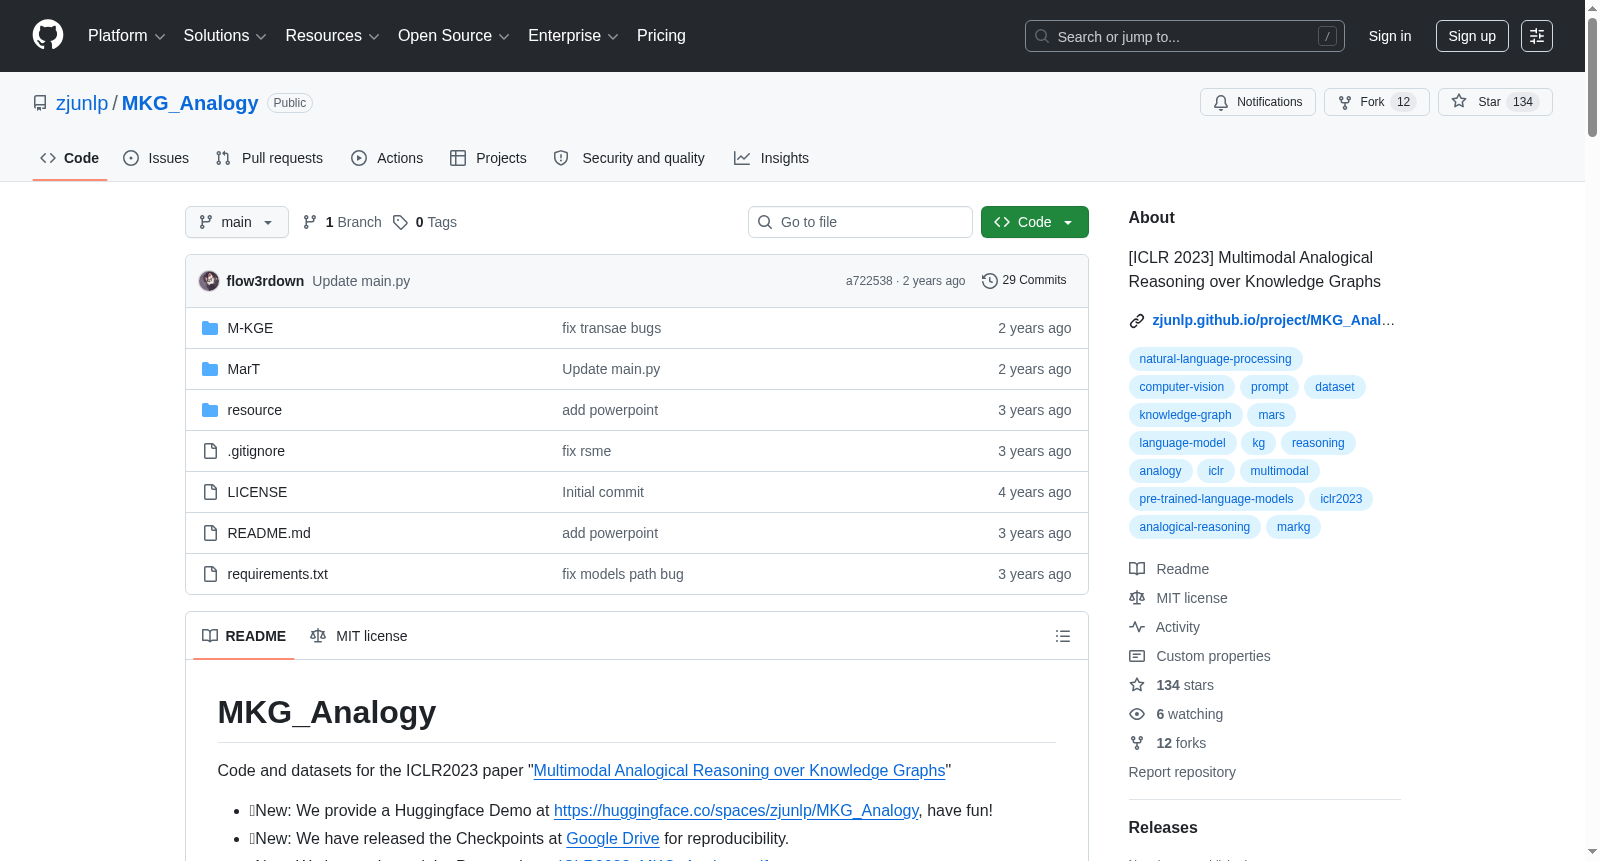The width and height of the screenshot is (1600, 861).
Task: Open the 'fix models path bug' commit message
Action: (623, 574)
